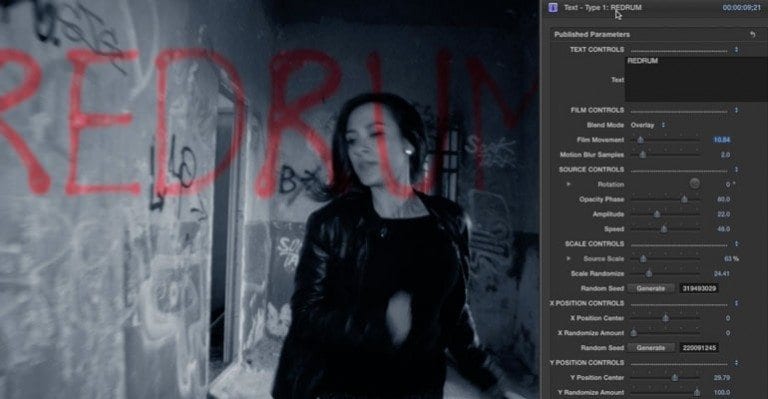Click the Rotation dial control
768x399 pixels.
point(695,184)
